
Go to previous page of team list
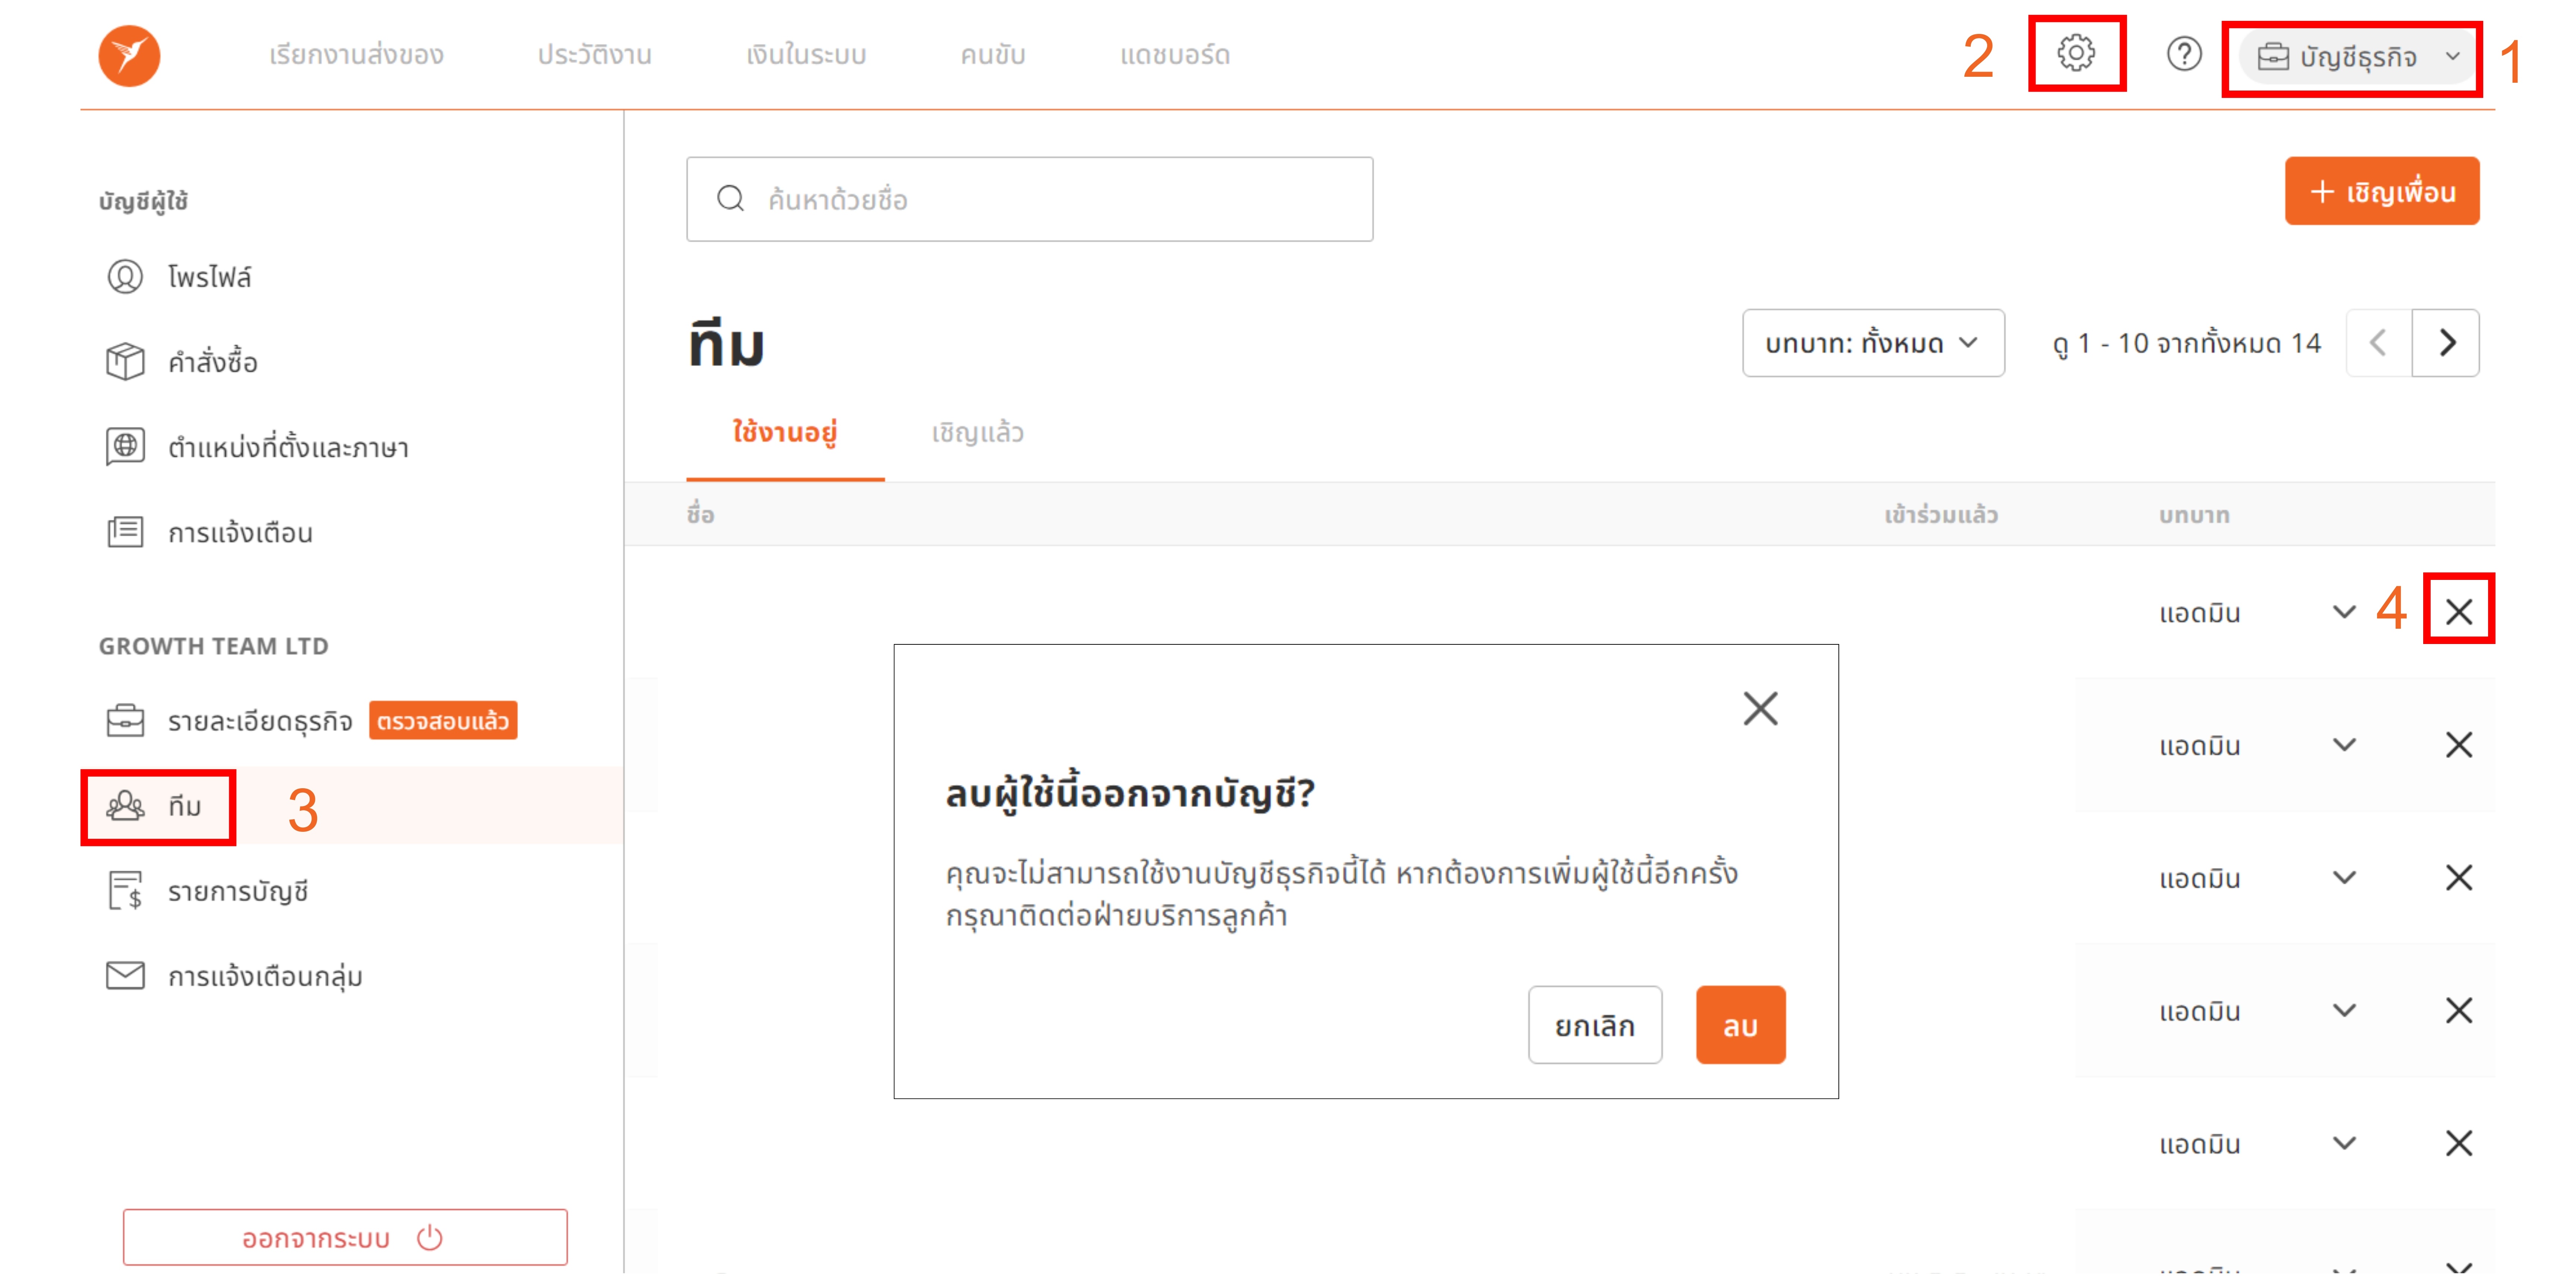(2378, 343)
